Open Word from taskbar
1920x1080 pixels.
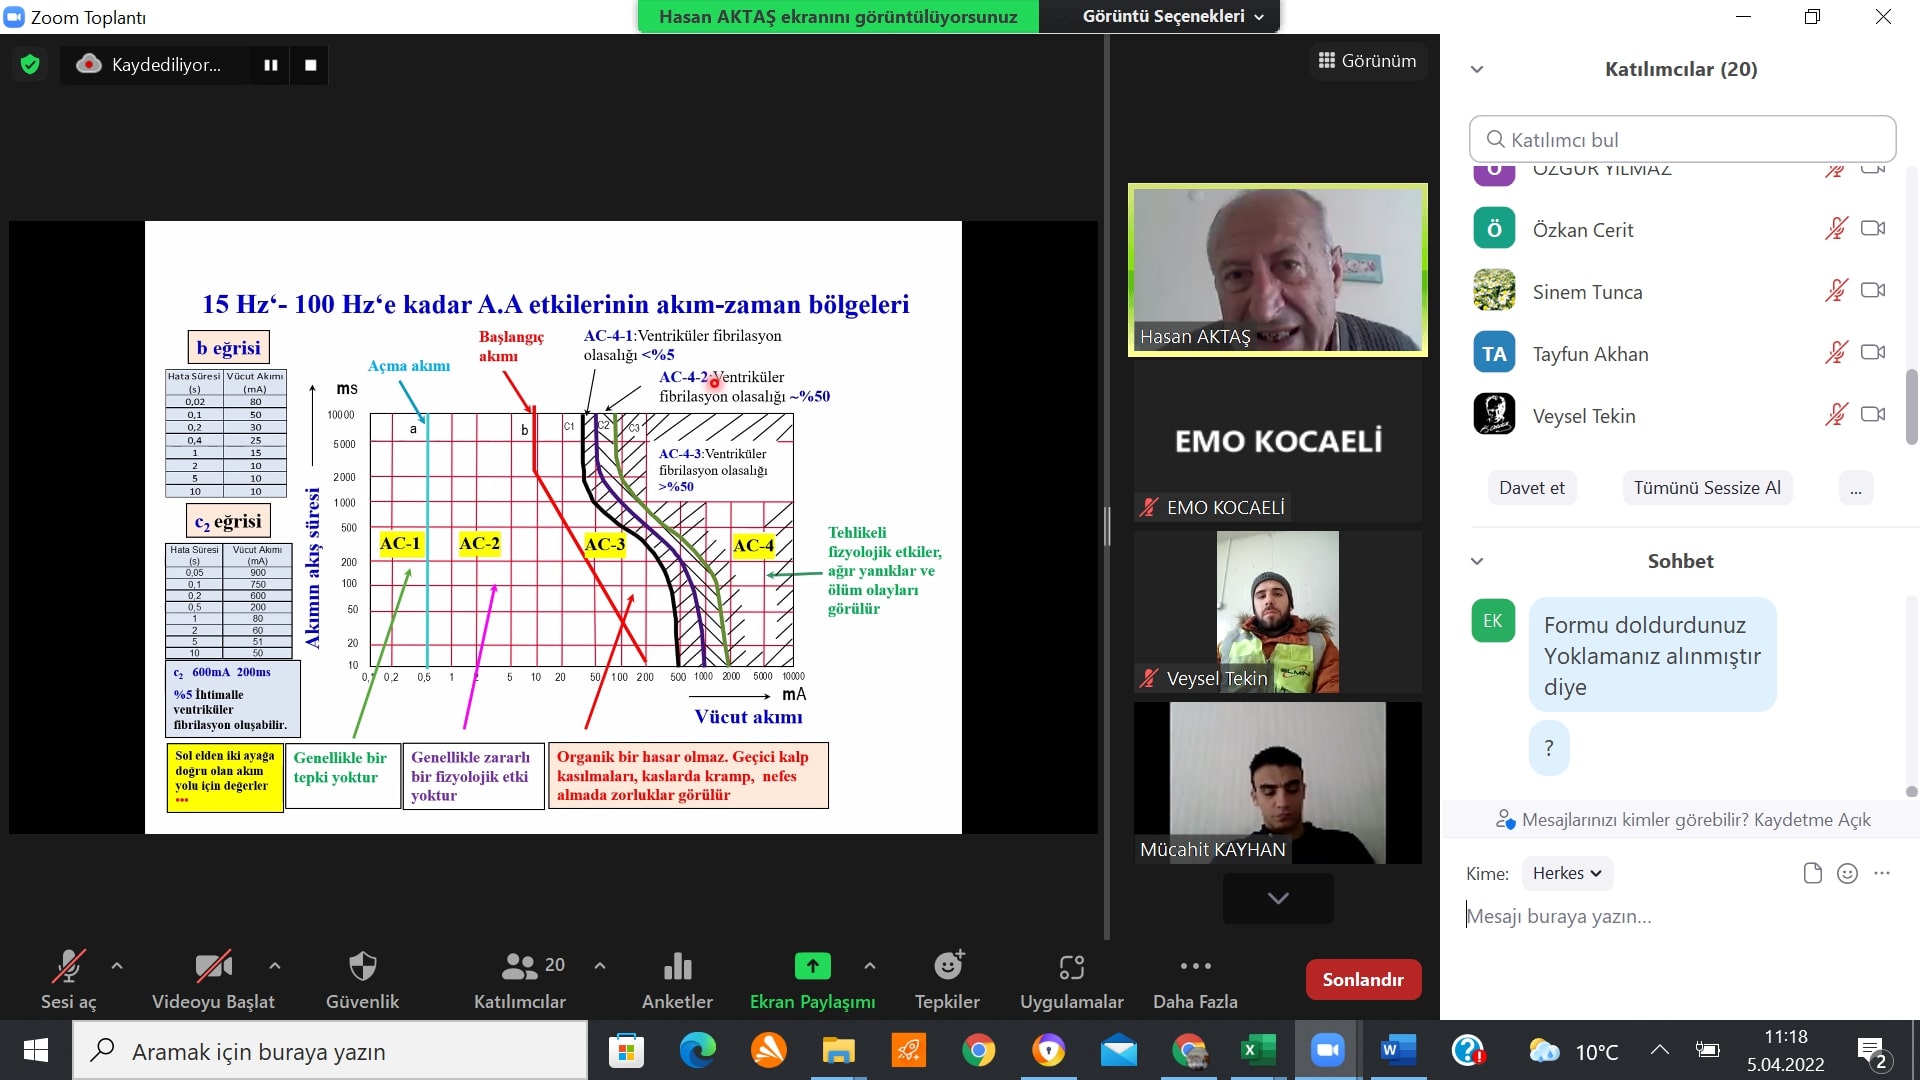pyautogui.click(x=1398, y=1051)
